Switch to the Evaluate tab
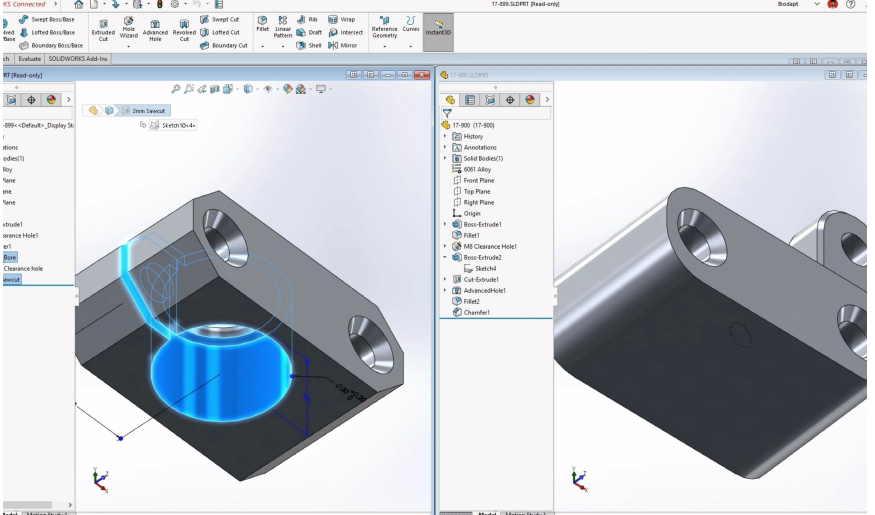This screenshot has width=875, height=515. pyautogui.click(x=29, y=59)
